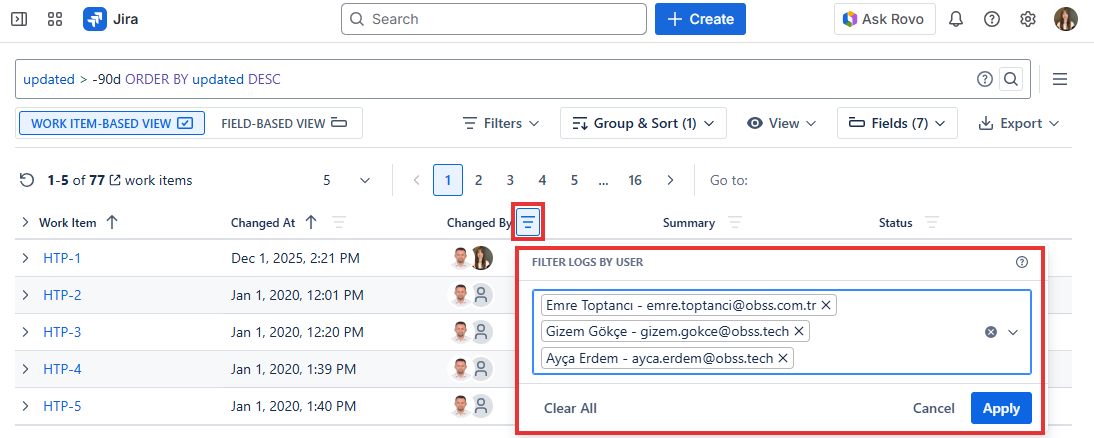The height and width of the screenshot is (438, 1094).
Task: Click the Apply button
Action: tap(1001, 408)
